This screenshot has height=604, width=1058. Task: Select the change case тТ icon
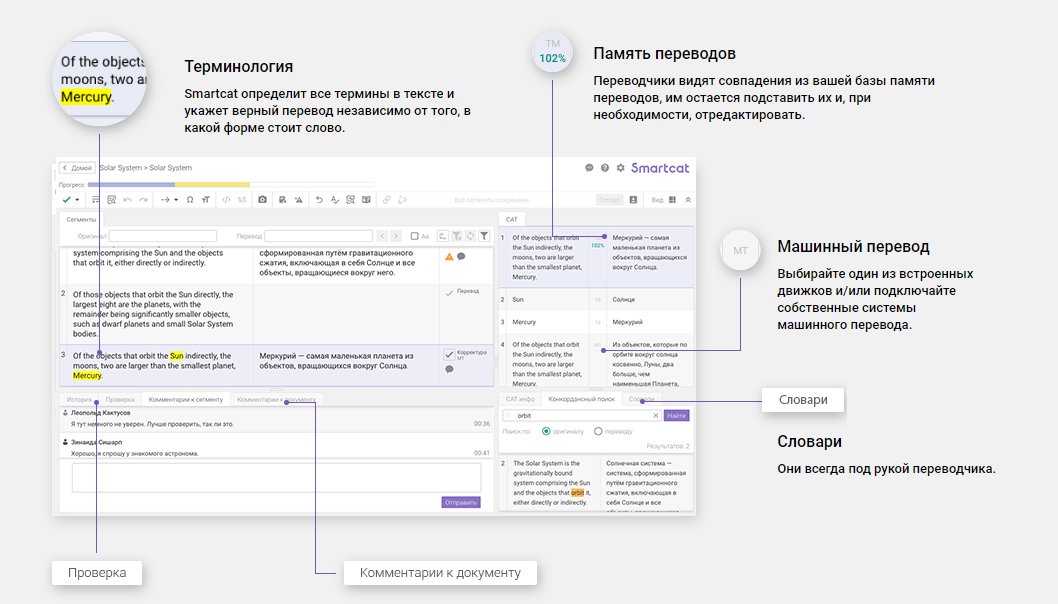coord(206,199)
